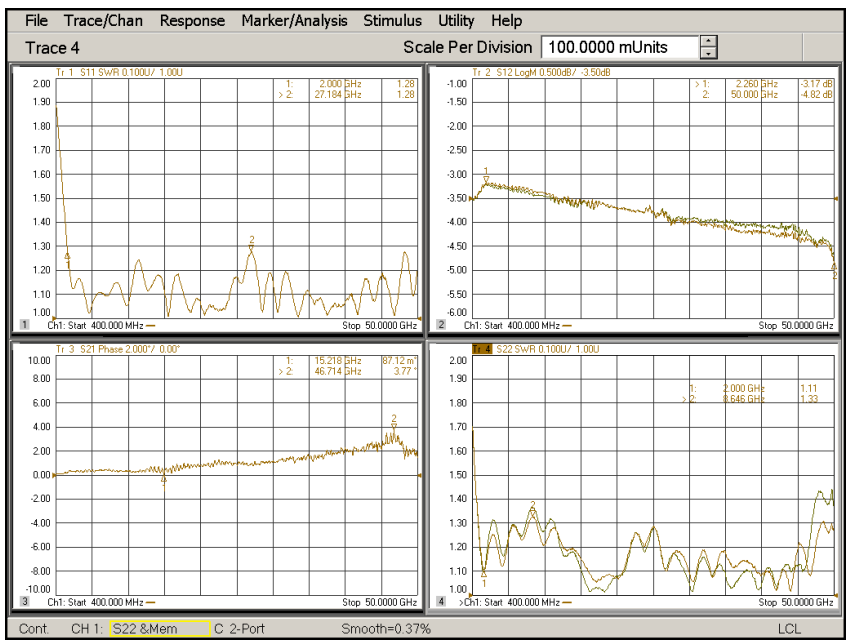
Task: Open the Marker/Analysis menu
Action: tap(294, 20)
